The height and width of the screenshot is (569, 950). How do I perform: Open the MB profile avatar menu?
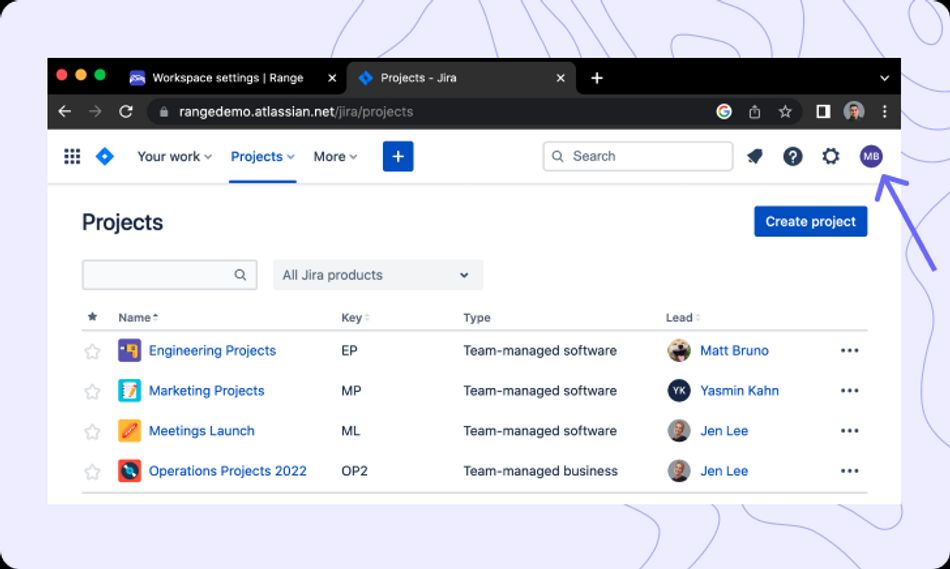[871, 156]
